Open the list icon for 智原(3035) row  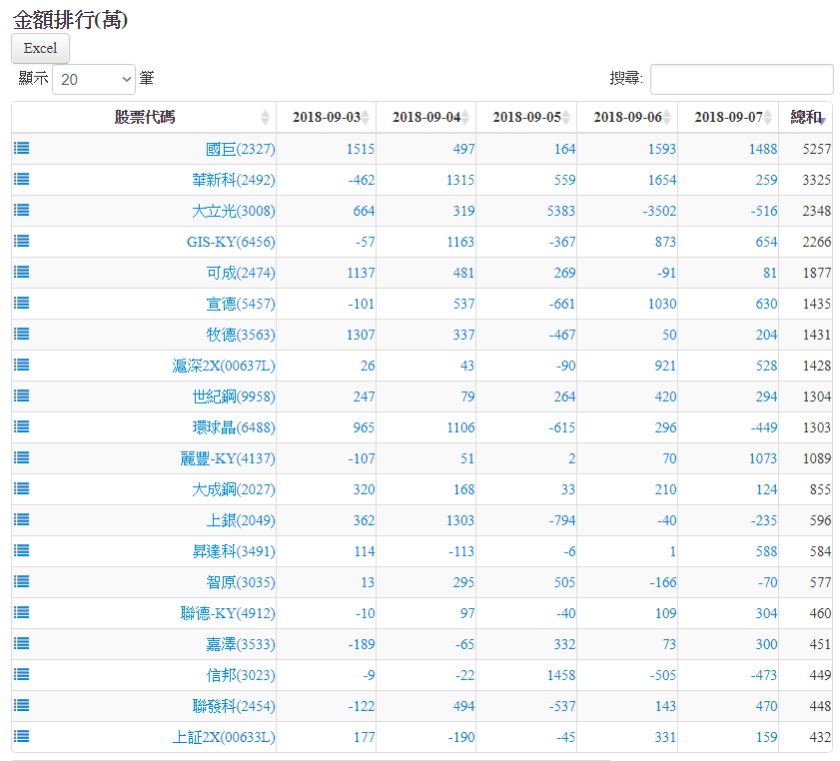pos(21,582)
